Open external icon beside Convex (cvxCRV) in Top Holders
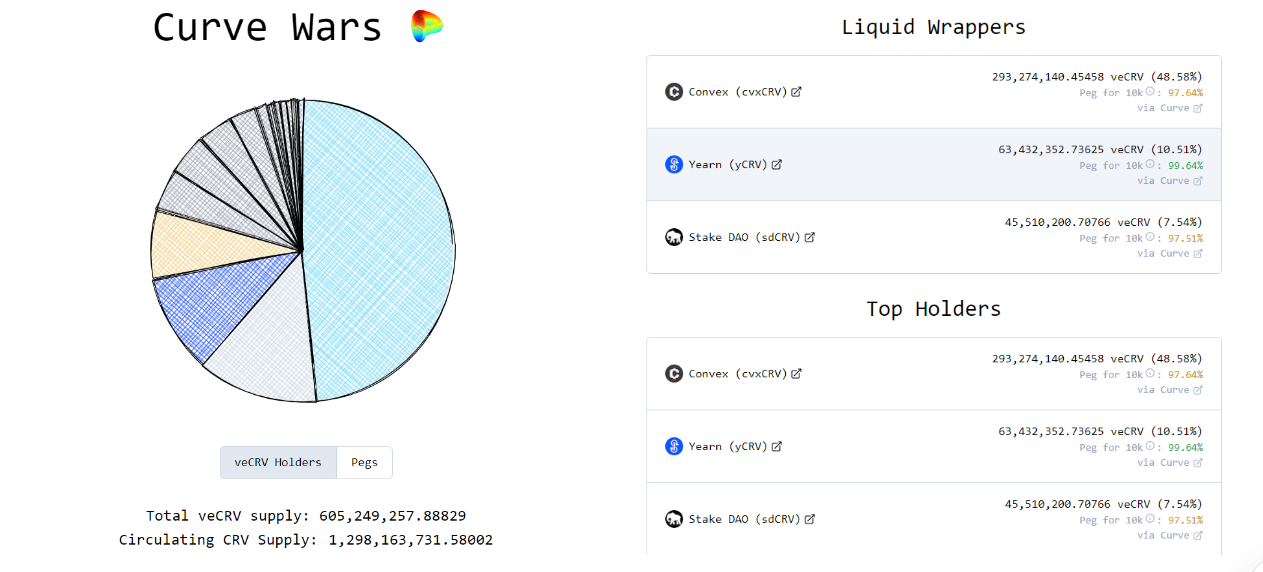Screen dimensions: 1263x572 796,374
